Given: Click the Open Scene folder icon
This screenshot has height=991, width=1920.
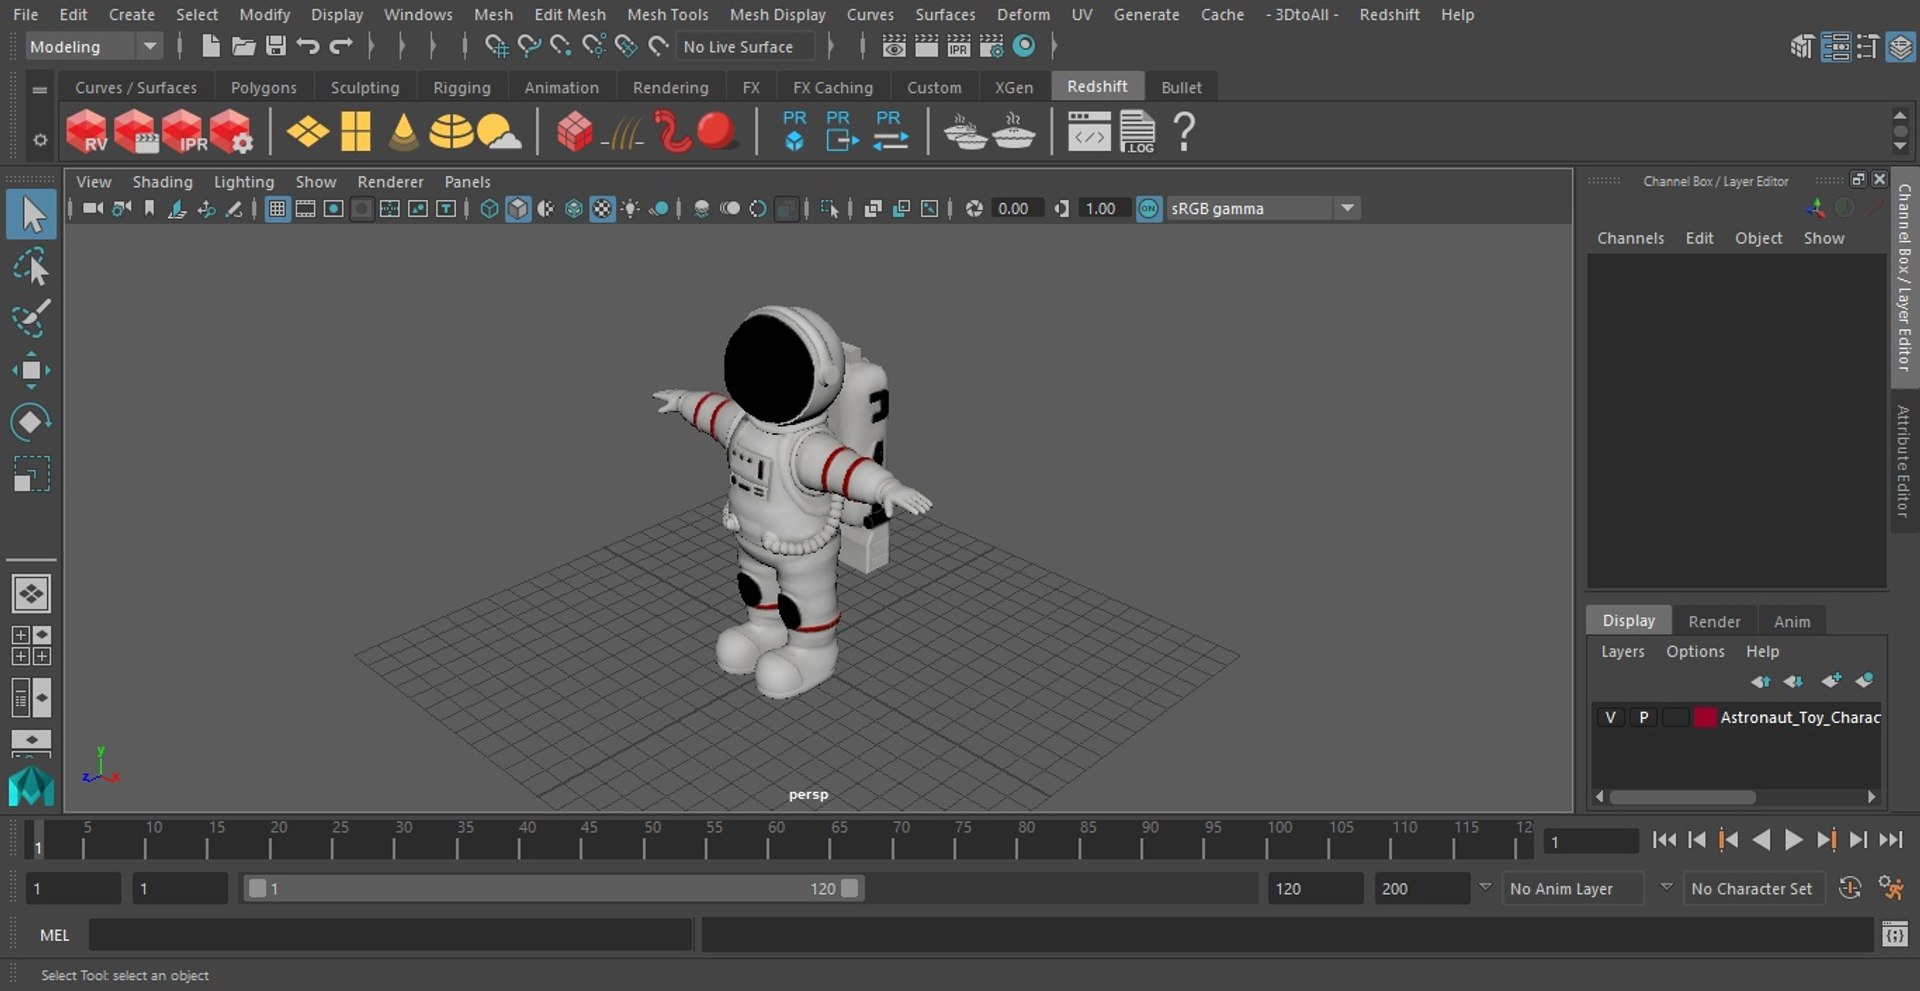Looking at the screenshot, I should pyautogui.click(x=243, y=46).
